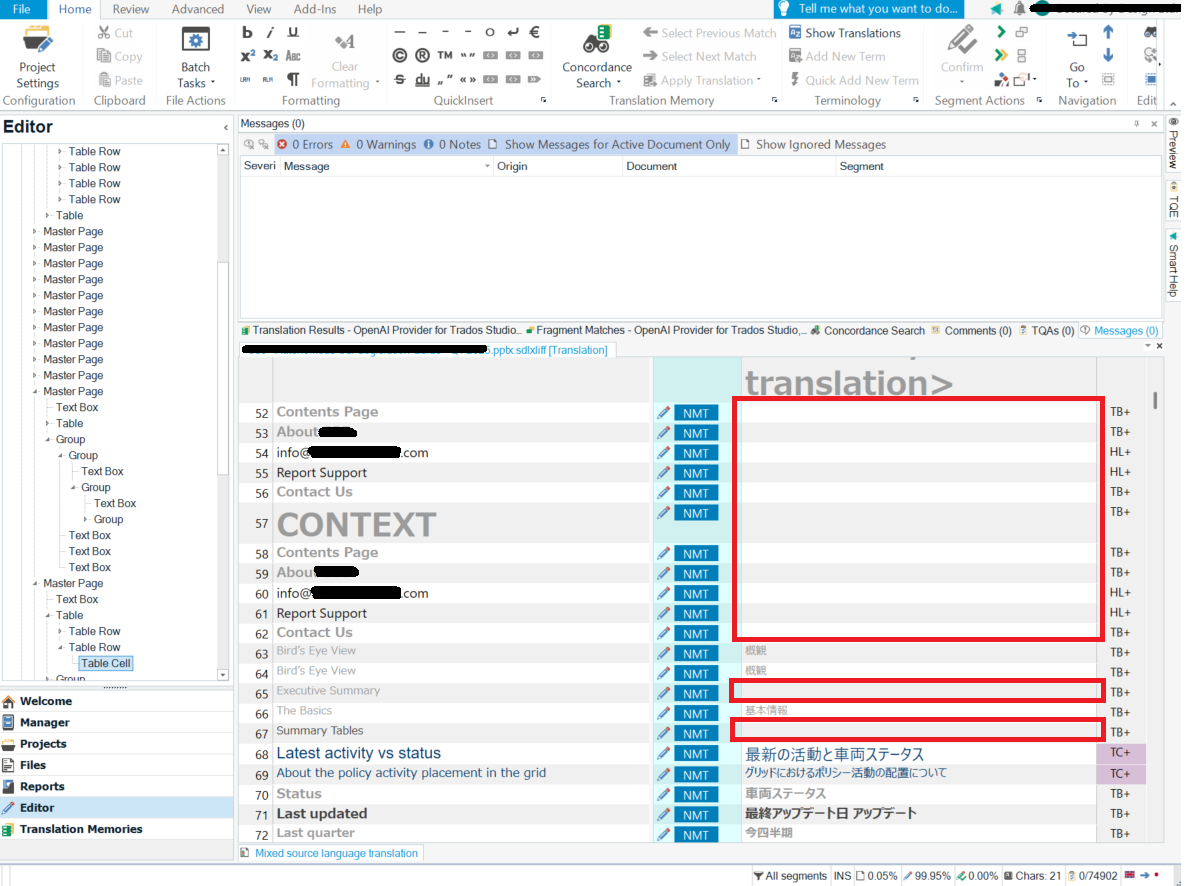1199x886 pixels.
Task: Apply underline formatting
Action: pyautogui.click(x=293, y=33)
